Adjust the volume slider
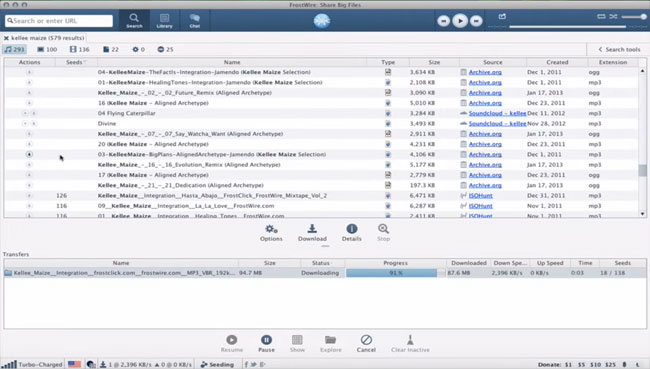Image resolution: width=650 pixels, height=369 pixels. 634,17
